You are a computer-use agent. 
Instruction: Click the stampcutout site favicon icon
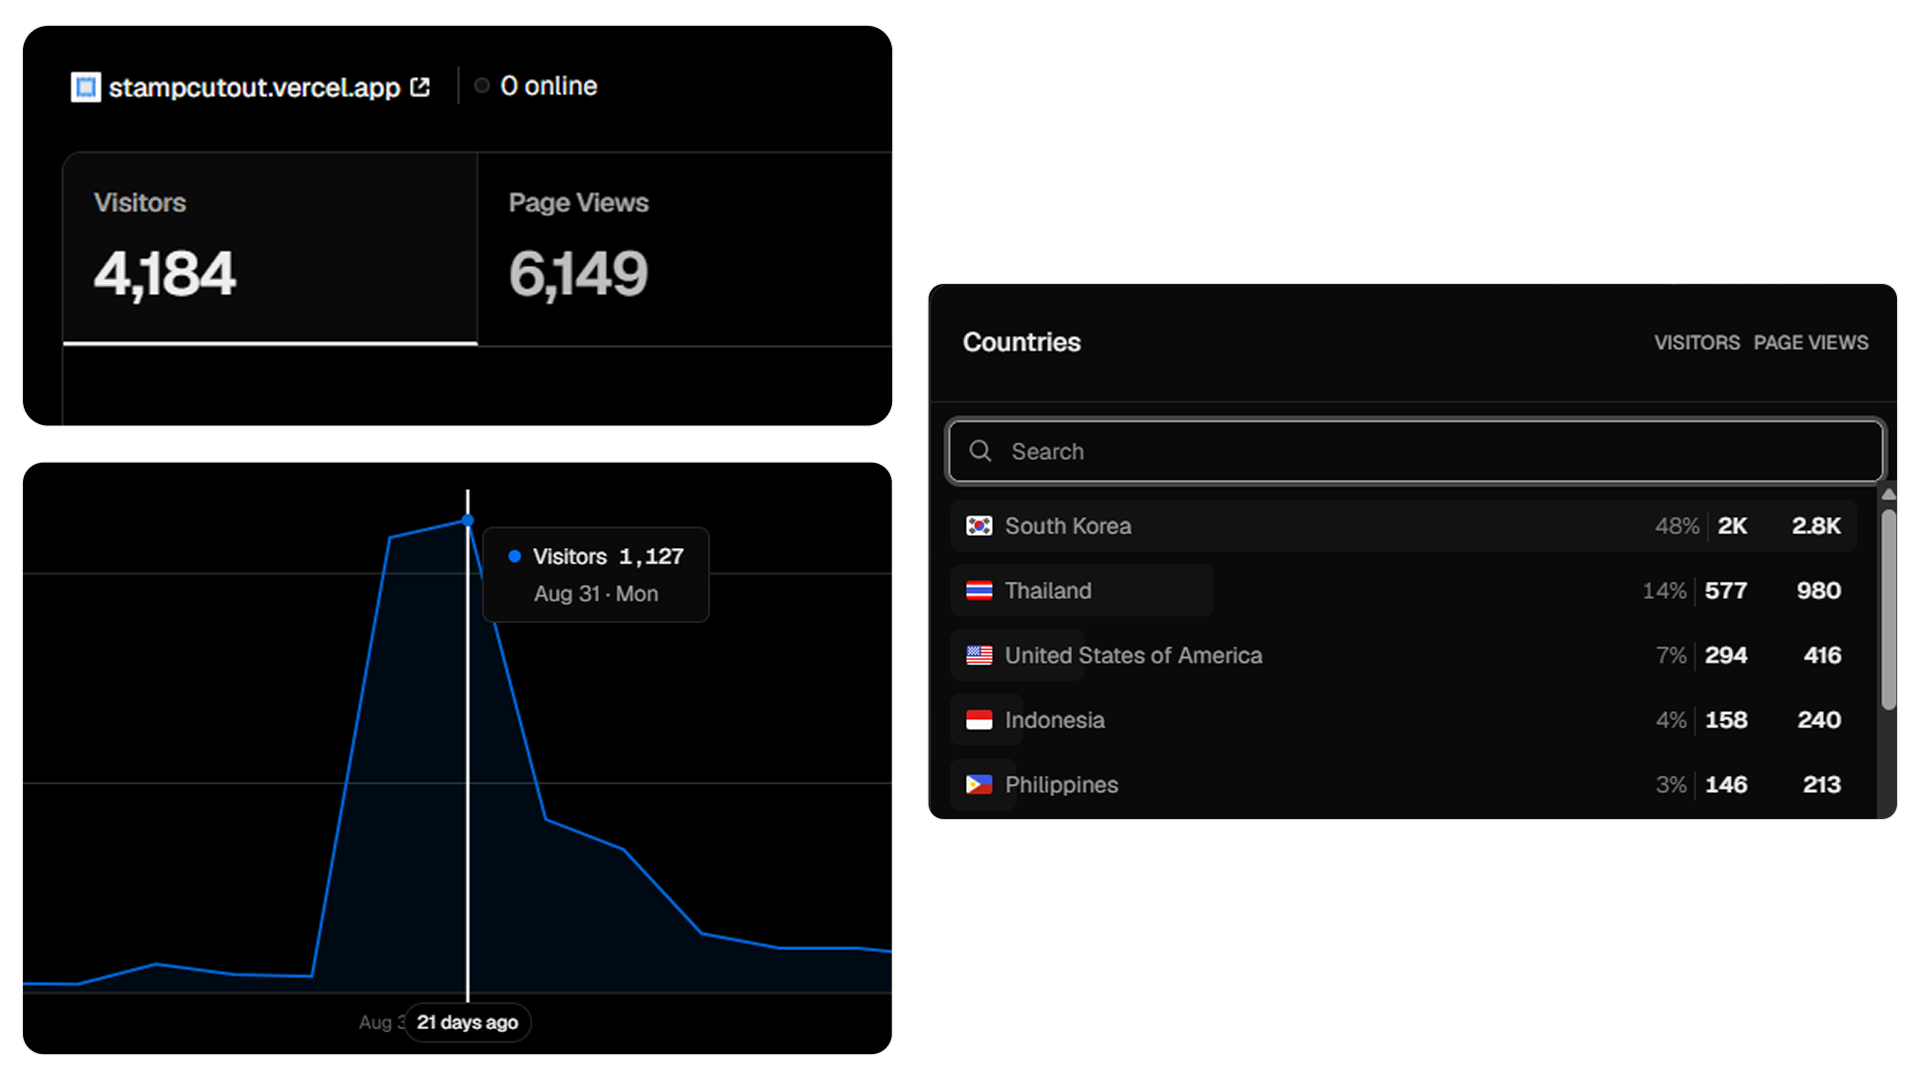(86, 87)
